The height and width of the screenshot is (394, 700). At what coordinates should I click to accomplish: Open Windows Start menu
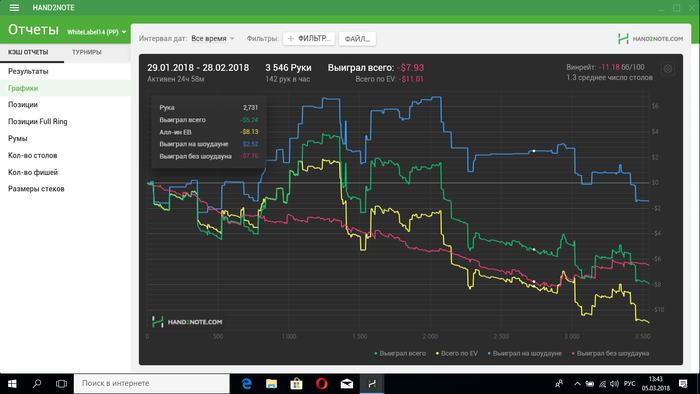pos(12,384)
